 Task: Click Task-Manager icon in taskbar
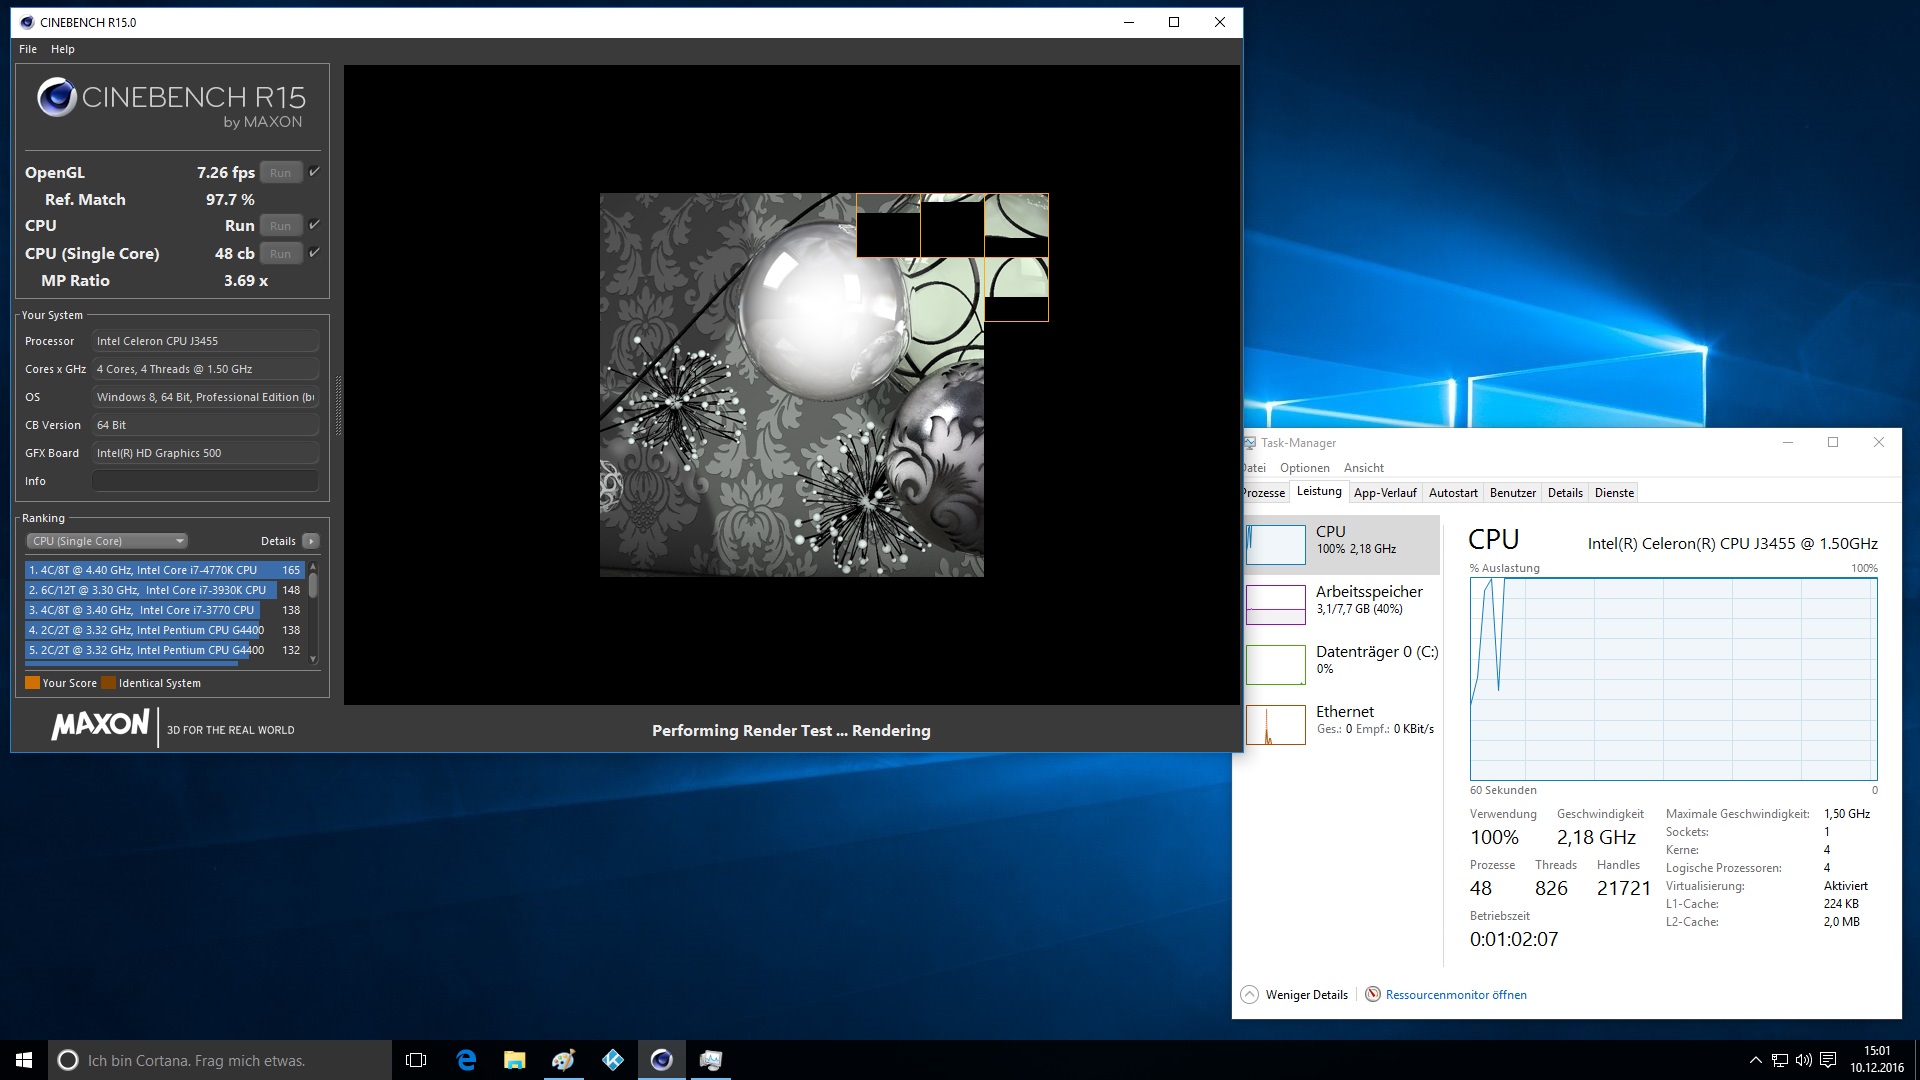coord(710,1060)
